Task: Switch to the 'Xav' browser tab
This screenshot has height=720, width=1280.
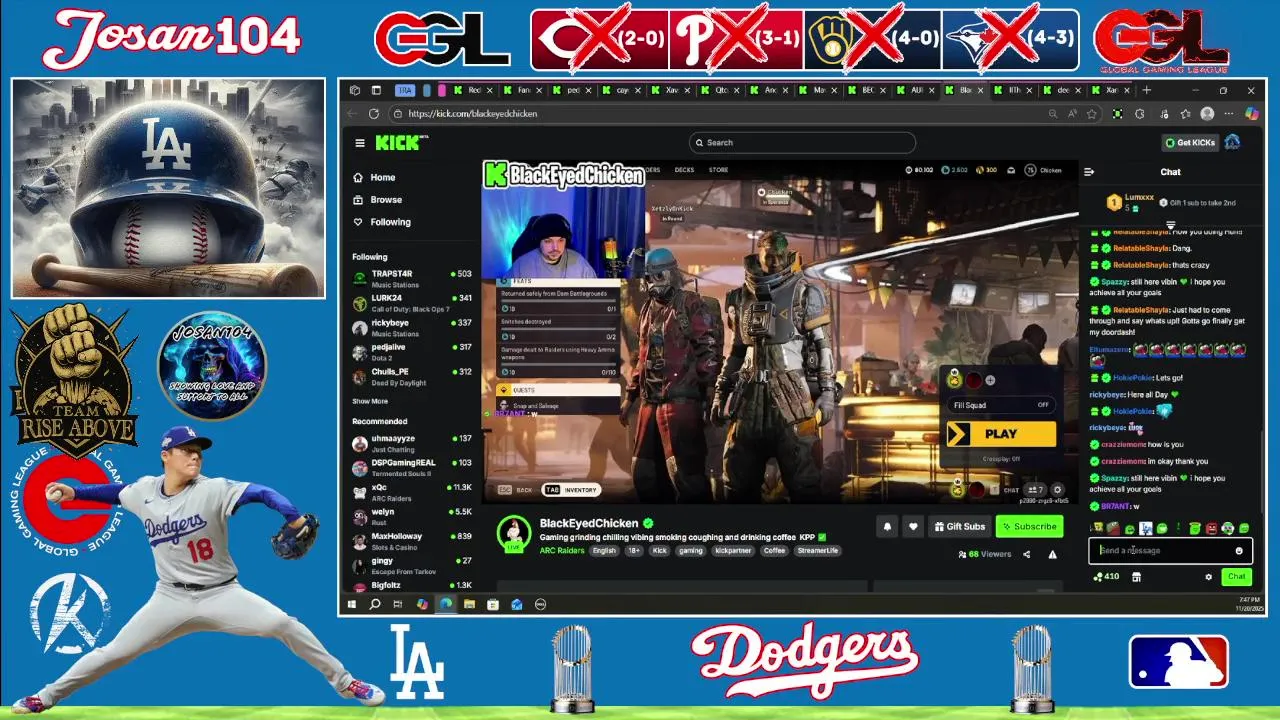Action: (673, 90)
